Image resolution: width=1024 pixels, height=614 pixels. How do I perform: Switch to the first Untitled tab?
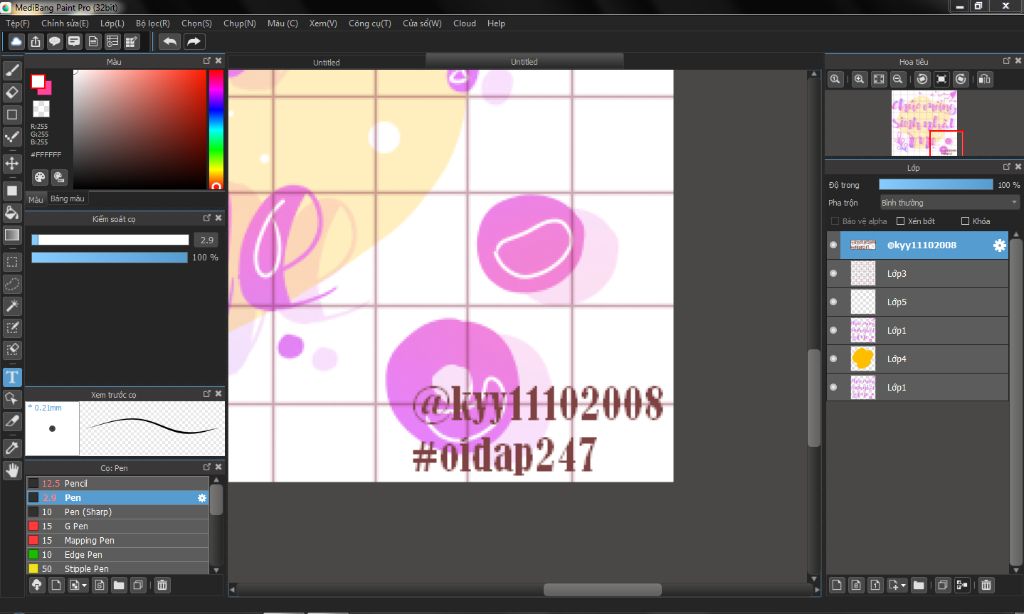coord(327,62)
